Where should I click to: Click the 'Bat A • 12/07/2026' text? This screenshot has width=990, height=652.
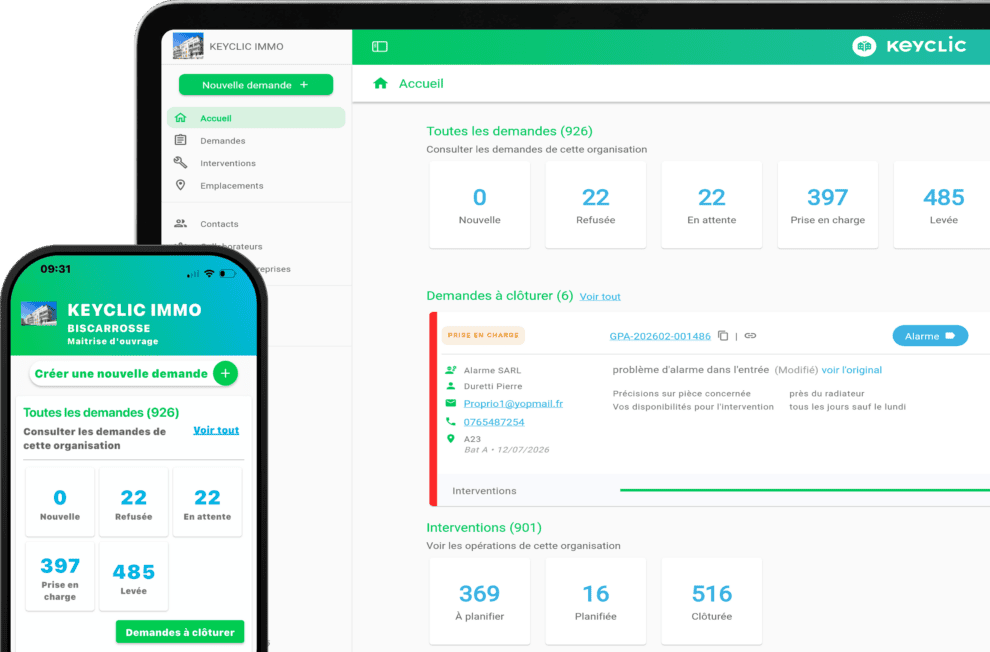pyautogui.click(x=506, y=450)
